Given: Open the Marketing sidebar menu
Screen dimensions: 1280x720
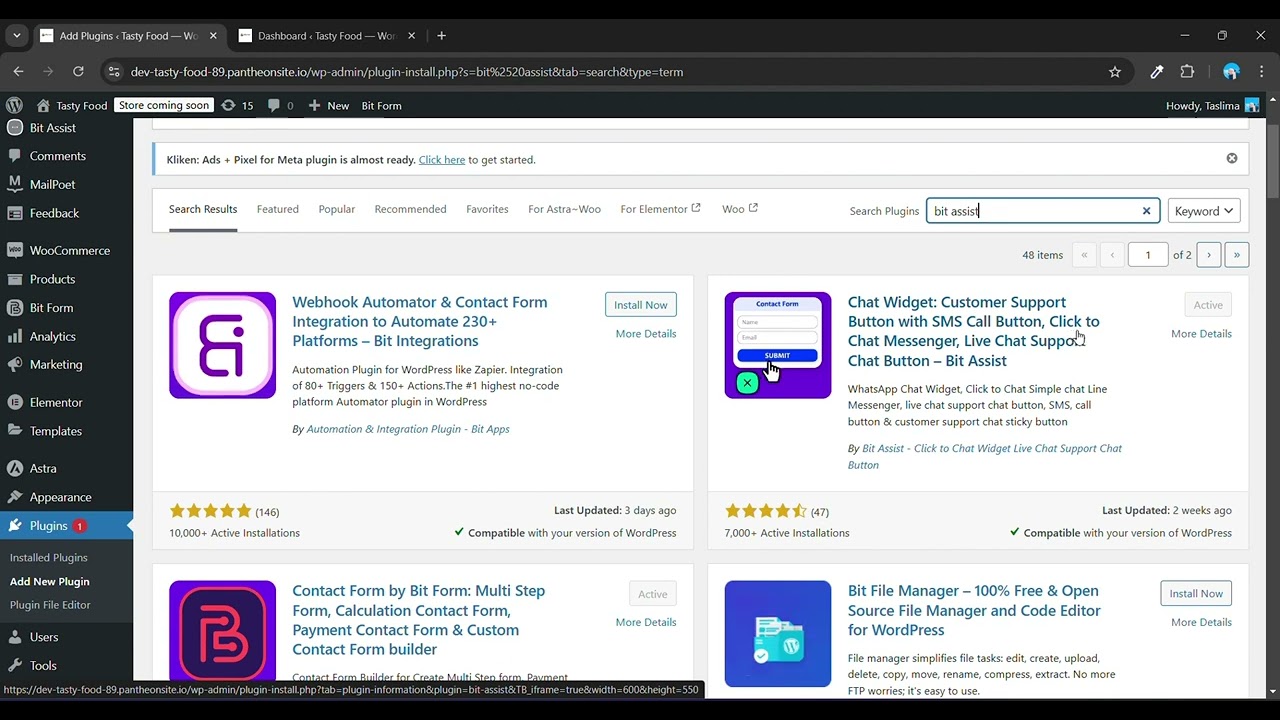Looking at the screenshot, I should (66, 364).
